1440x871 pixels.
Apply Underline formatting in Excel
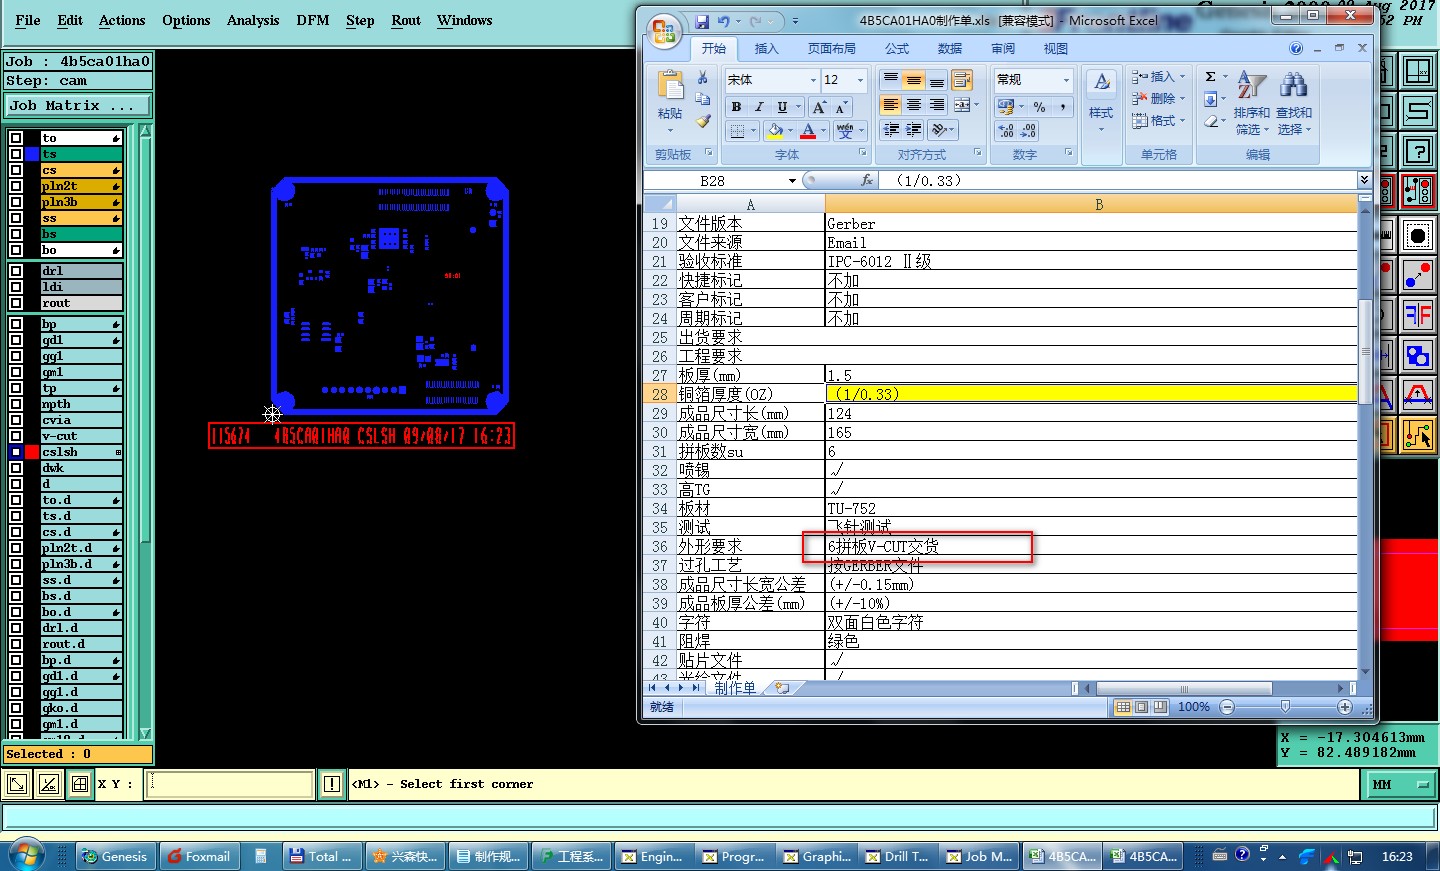pyautogui.click(x=782, y=106)
